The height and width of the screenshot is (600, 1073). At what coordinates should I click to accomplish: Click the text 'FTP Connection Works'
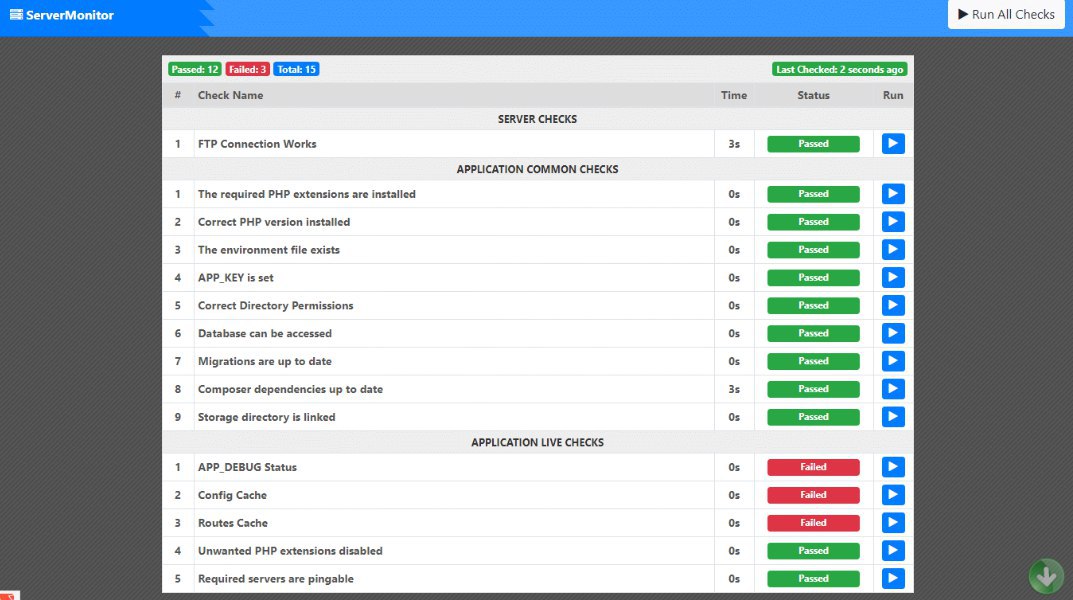257,144
